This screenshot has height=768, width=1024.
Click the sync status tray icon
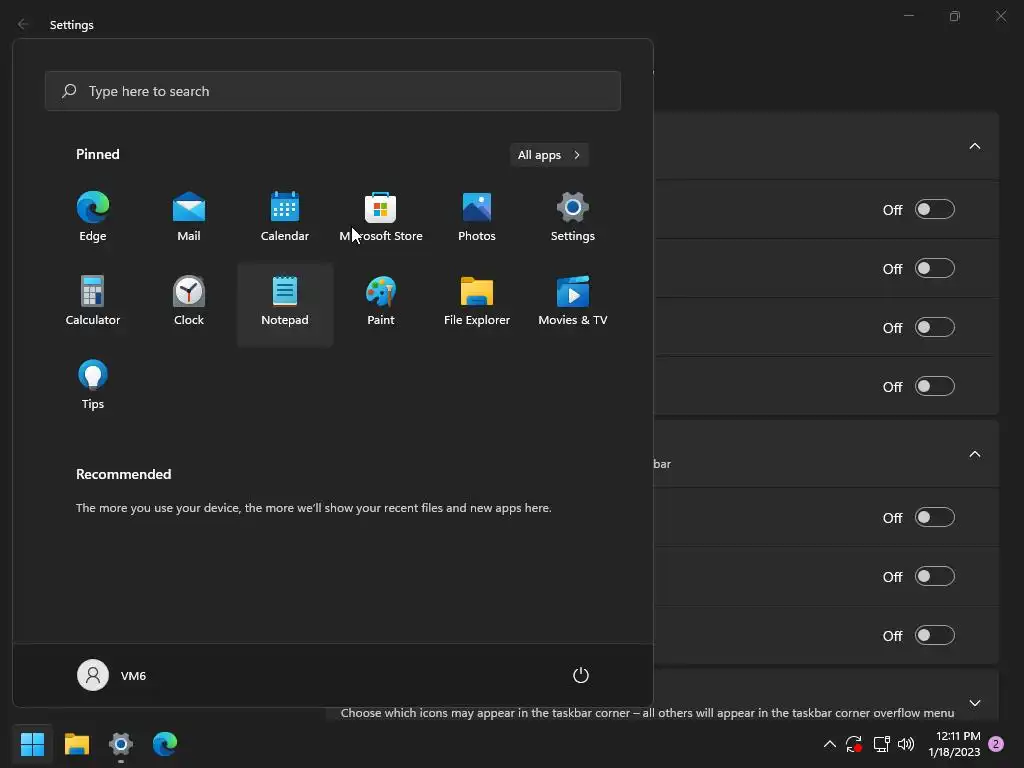pos(854,744)
